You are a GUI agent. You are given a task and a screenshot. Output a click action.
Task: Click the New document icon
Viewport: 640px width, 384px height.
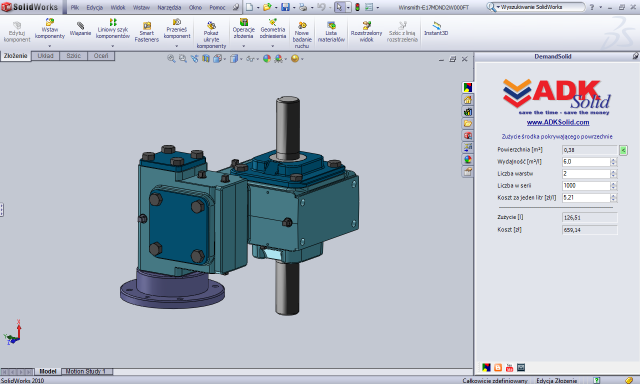tap(249, 7)
